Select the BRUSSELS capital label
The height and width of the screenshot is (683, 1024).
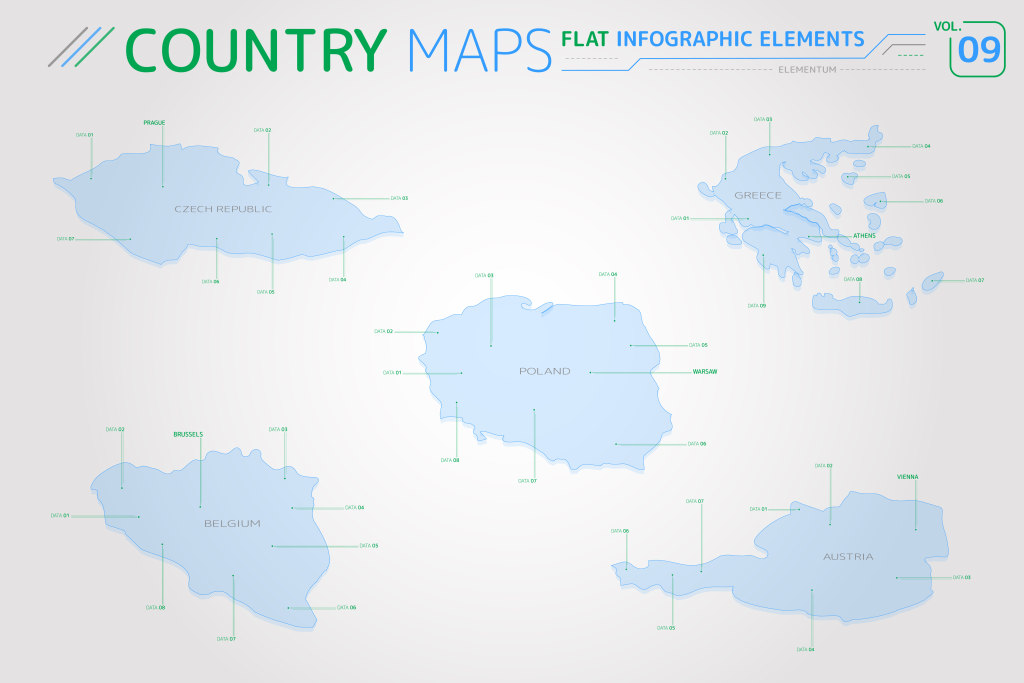188,434
